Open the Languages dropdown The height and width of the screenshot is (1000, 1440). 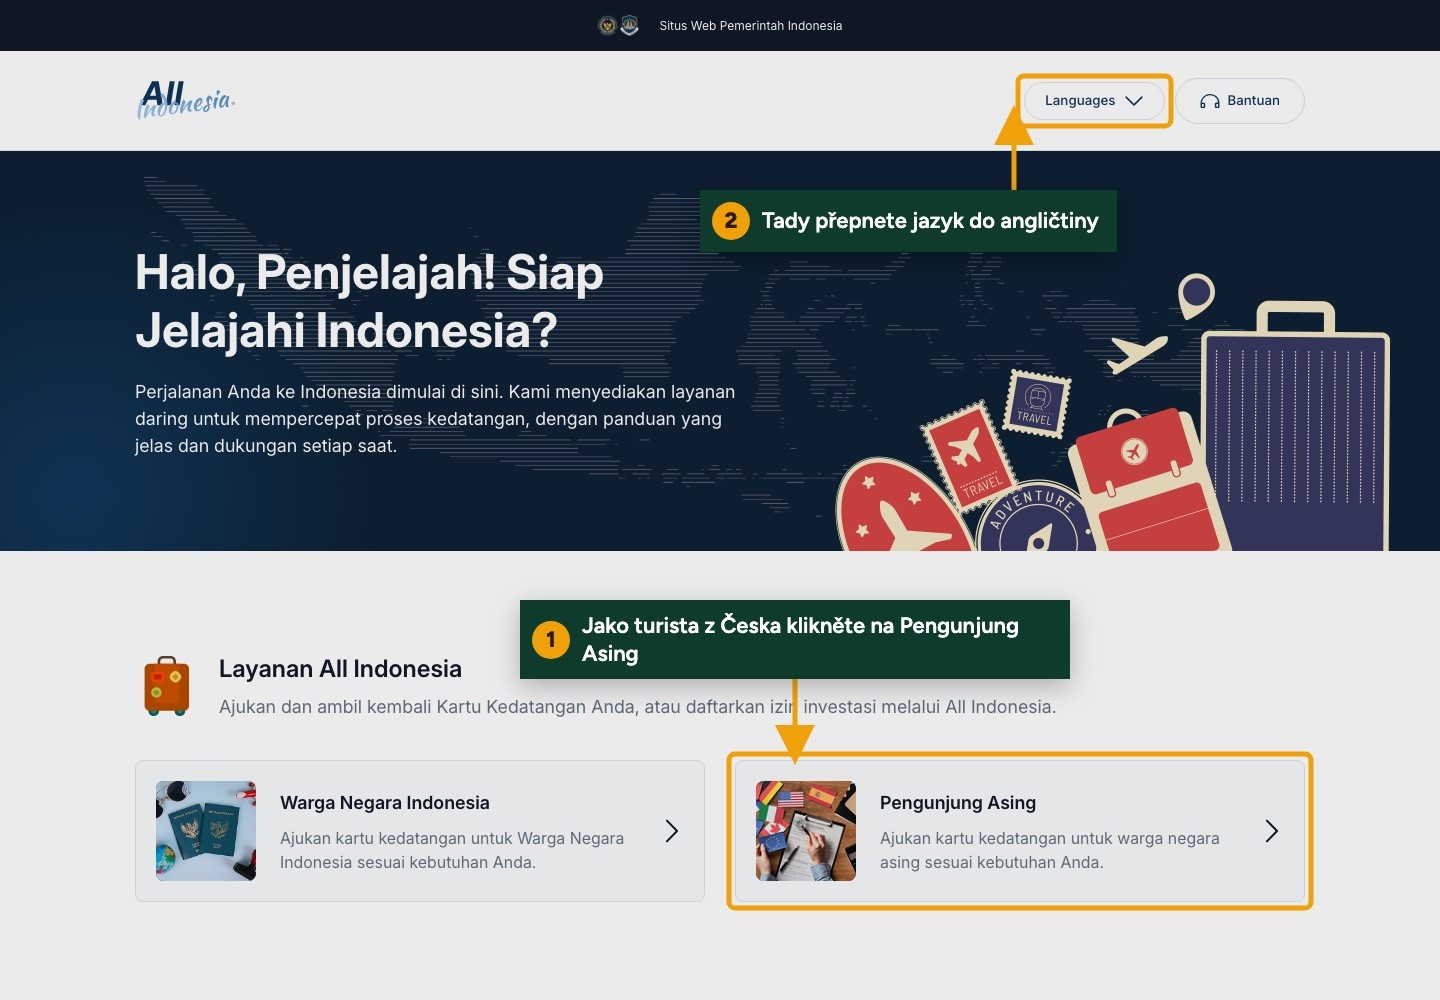1094,101
